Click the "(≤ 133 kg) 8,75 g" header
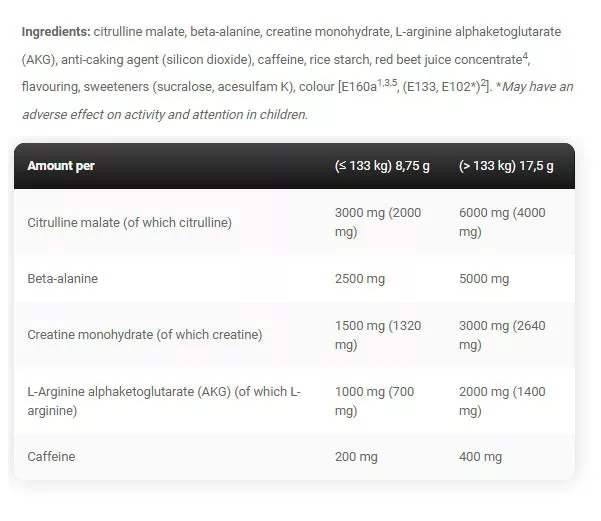The image size is (601, 521). point(382,166)
